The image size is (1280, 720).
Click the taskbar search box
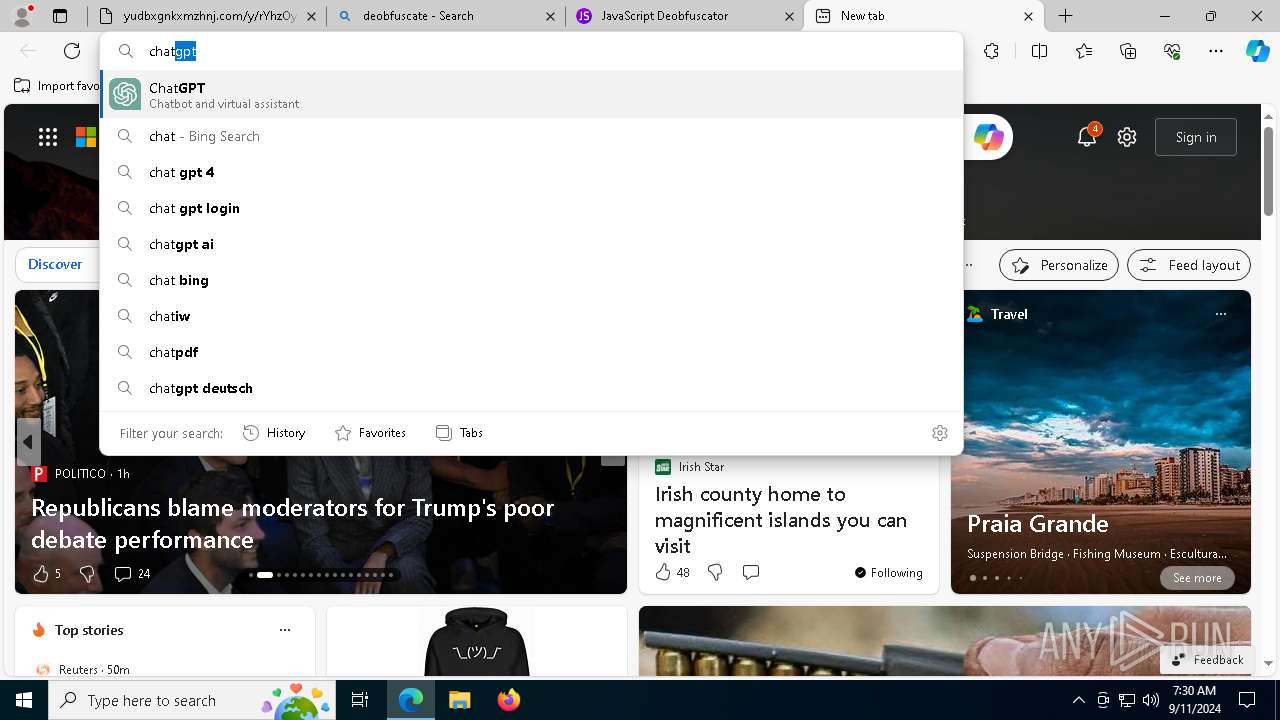[x=192, y=700]
